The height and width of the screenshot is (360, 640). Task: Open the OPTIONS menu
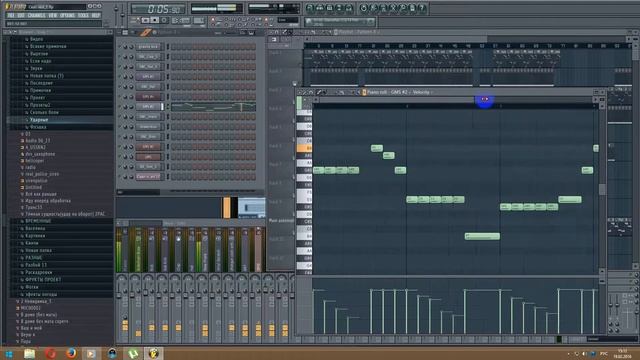(x=67, y=16)
